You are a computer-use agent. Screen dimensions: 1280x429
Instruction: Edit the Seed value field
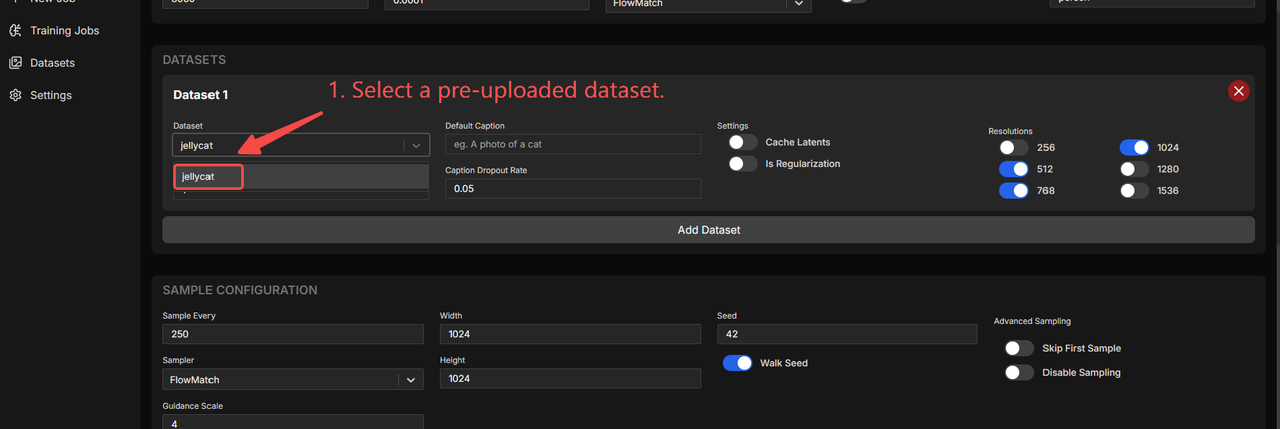847,334
